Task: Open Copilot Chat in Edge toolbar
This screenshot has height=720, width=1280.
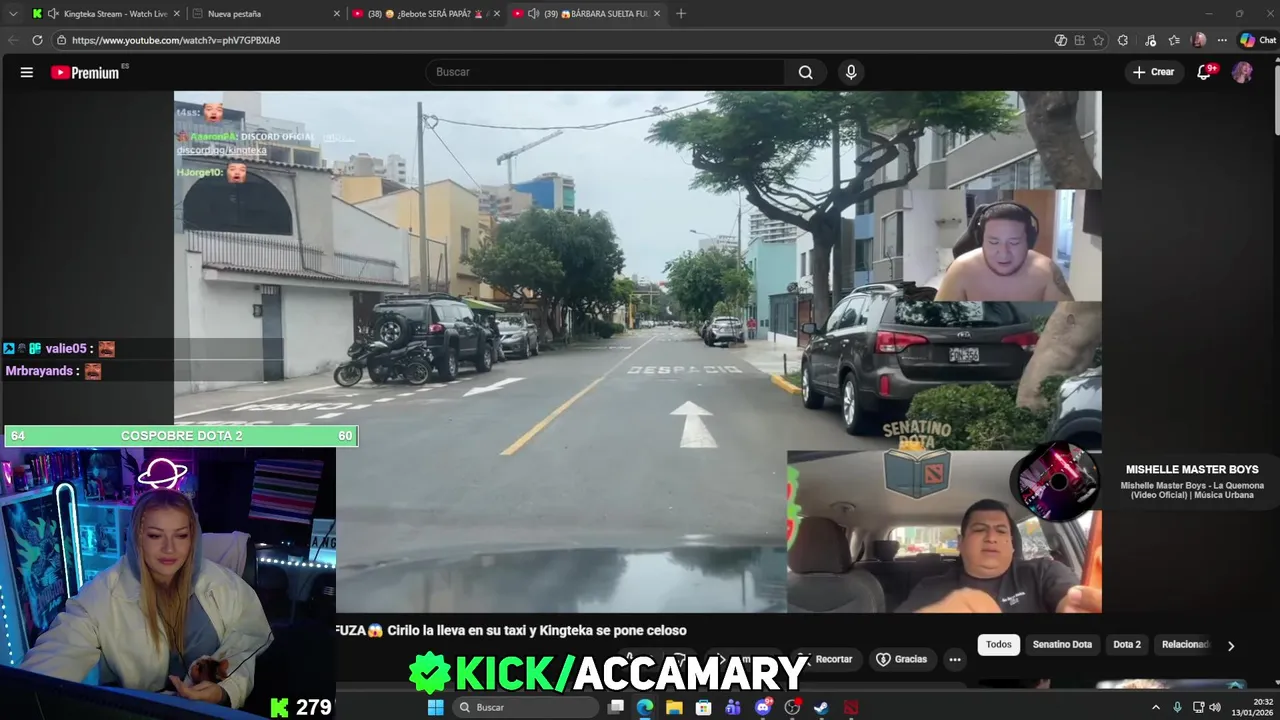Action: point(1258,40)
